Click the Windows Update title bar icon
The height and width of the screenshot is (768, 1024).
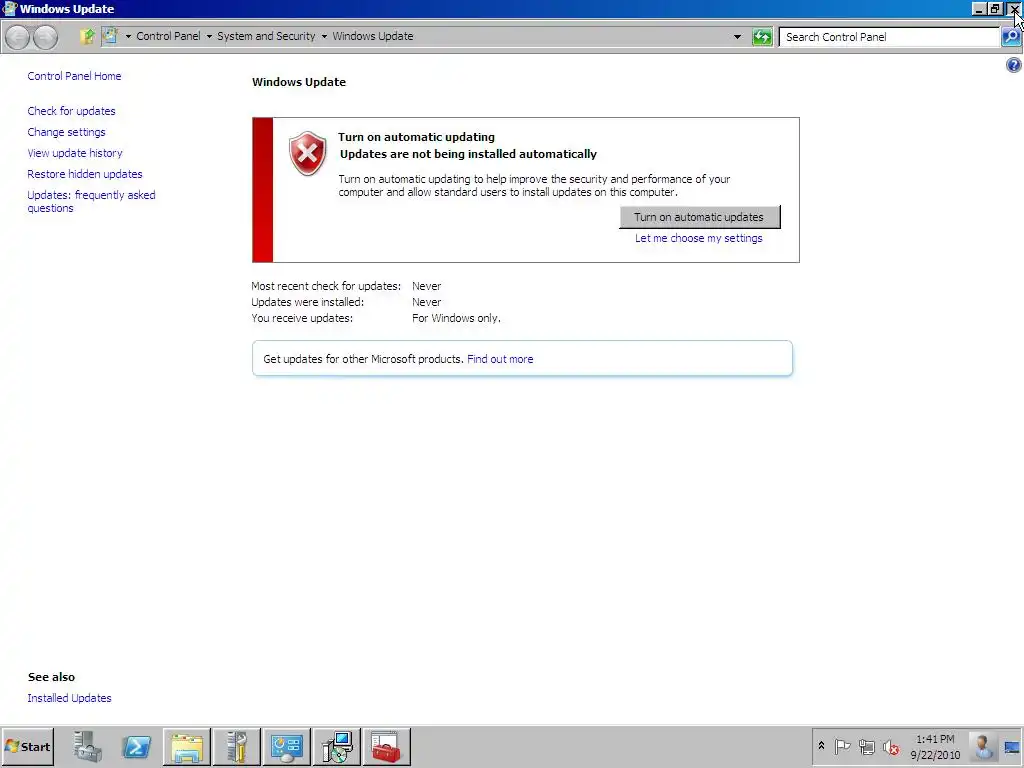(x=10, y=8)
